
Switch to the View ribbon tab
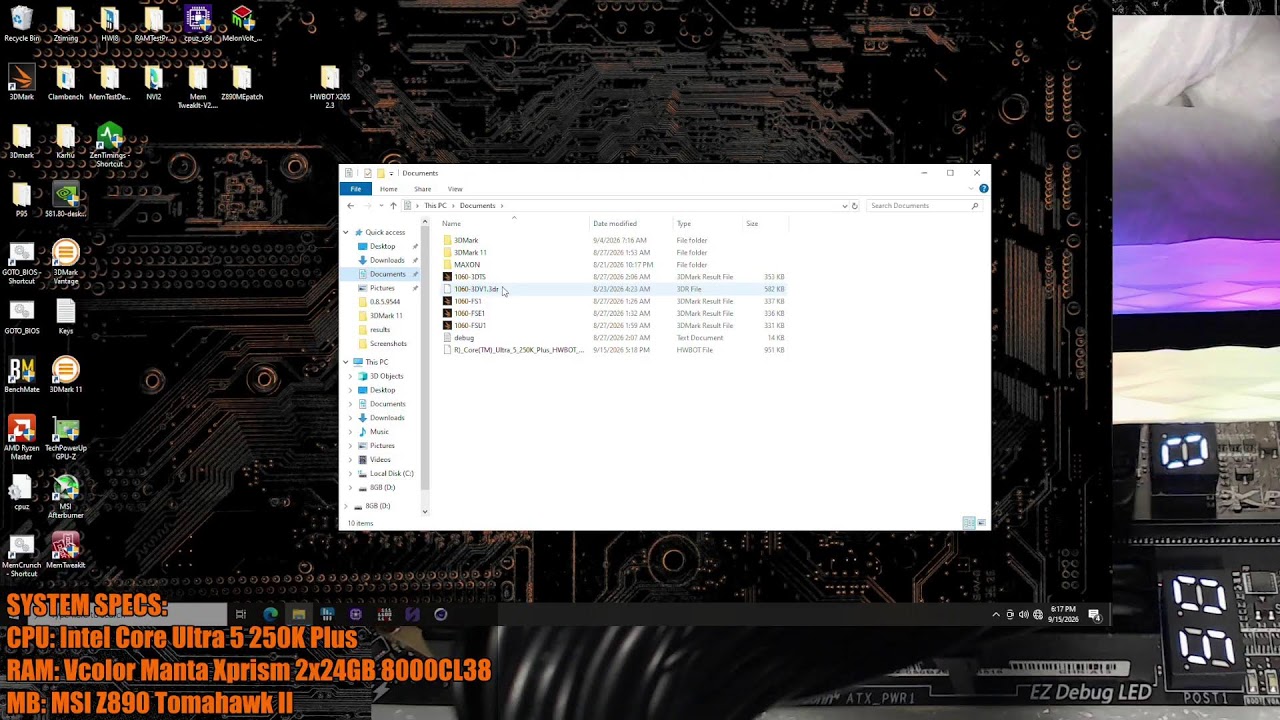455,189
